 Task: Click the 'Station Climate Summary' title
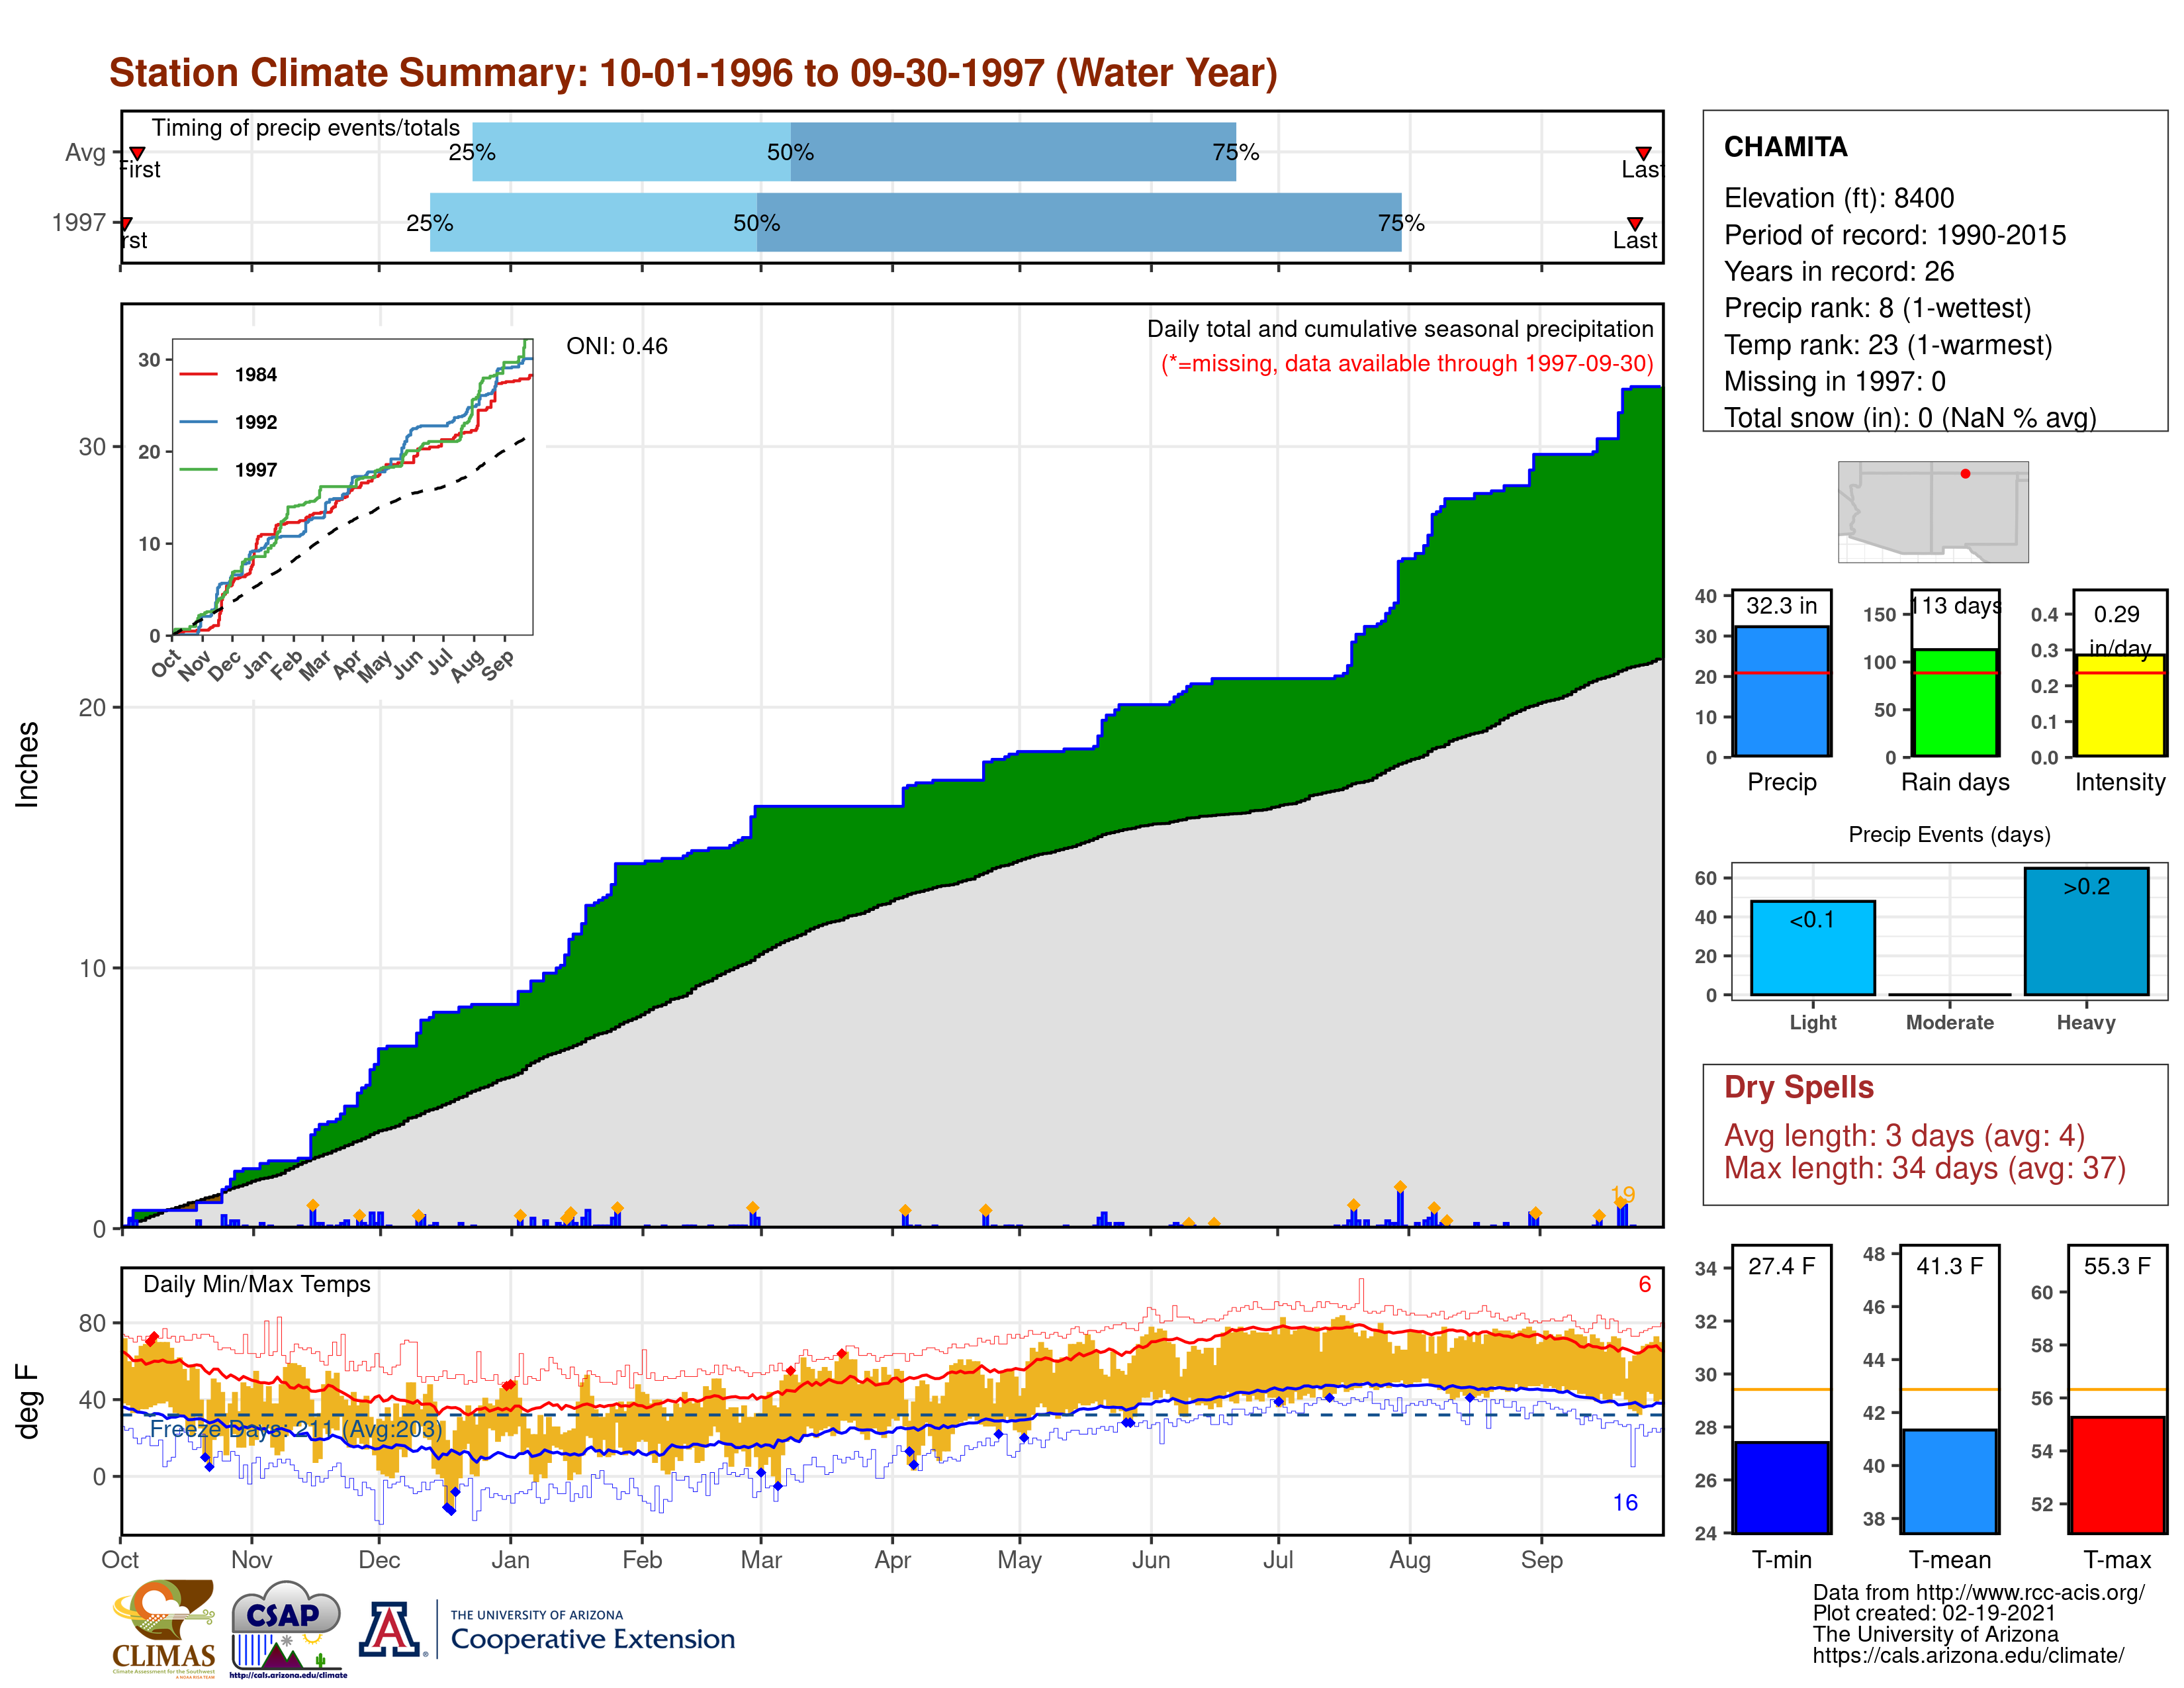click(693, 73)
